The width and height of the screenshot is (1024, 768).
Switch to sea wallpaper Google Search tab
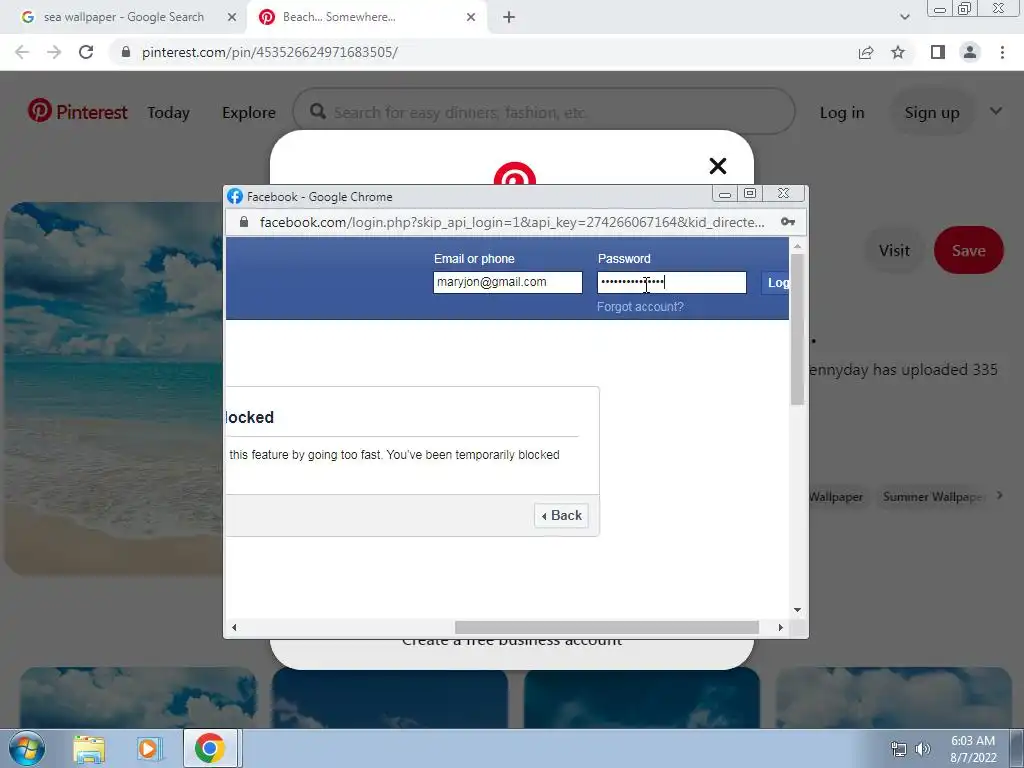124,17
